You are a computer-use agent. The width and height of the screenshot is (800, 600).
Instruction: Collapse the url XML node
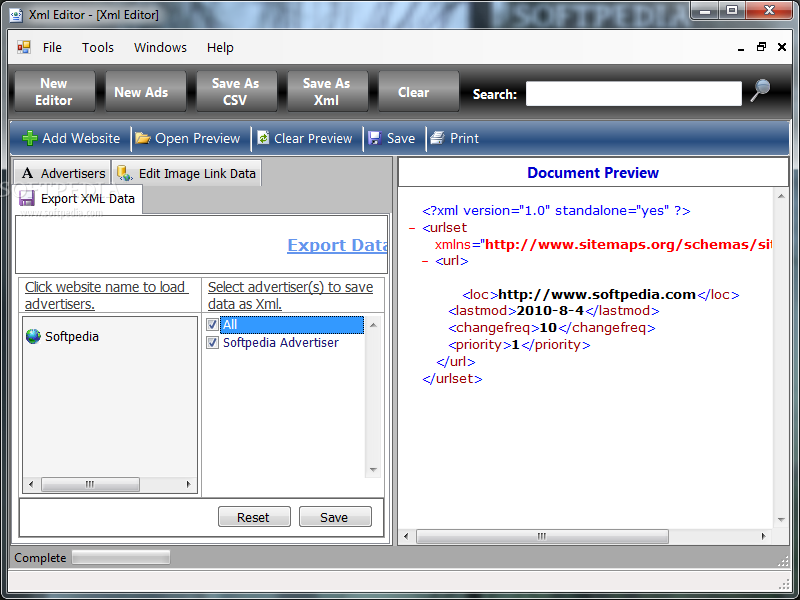point(424,261)
